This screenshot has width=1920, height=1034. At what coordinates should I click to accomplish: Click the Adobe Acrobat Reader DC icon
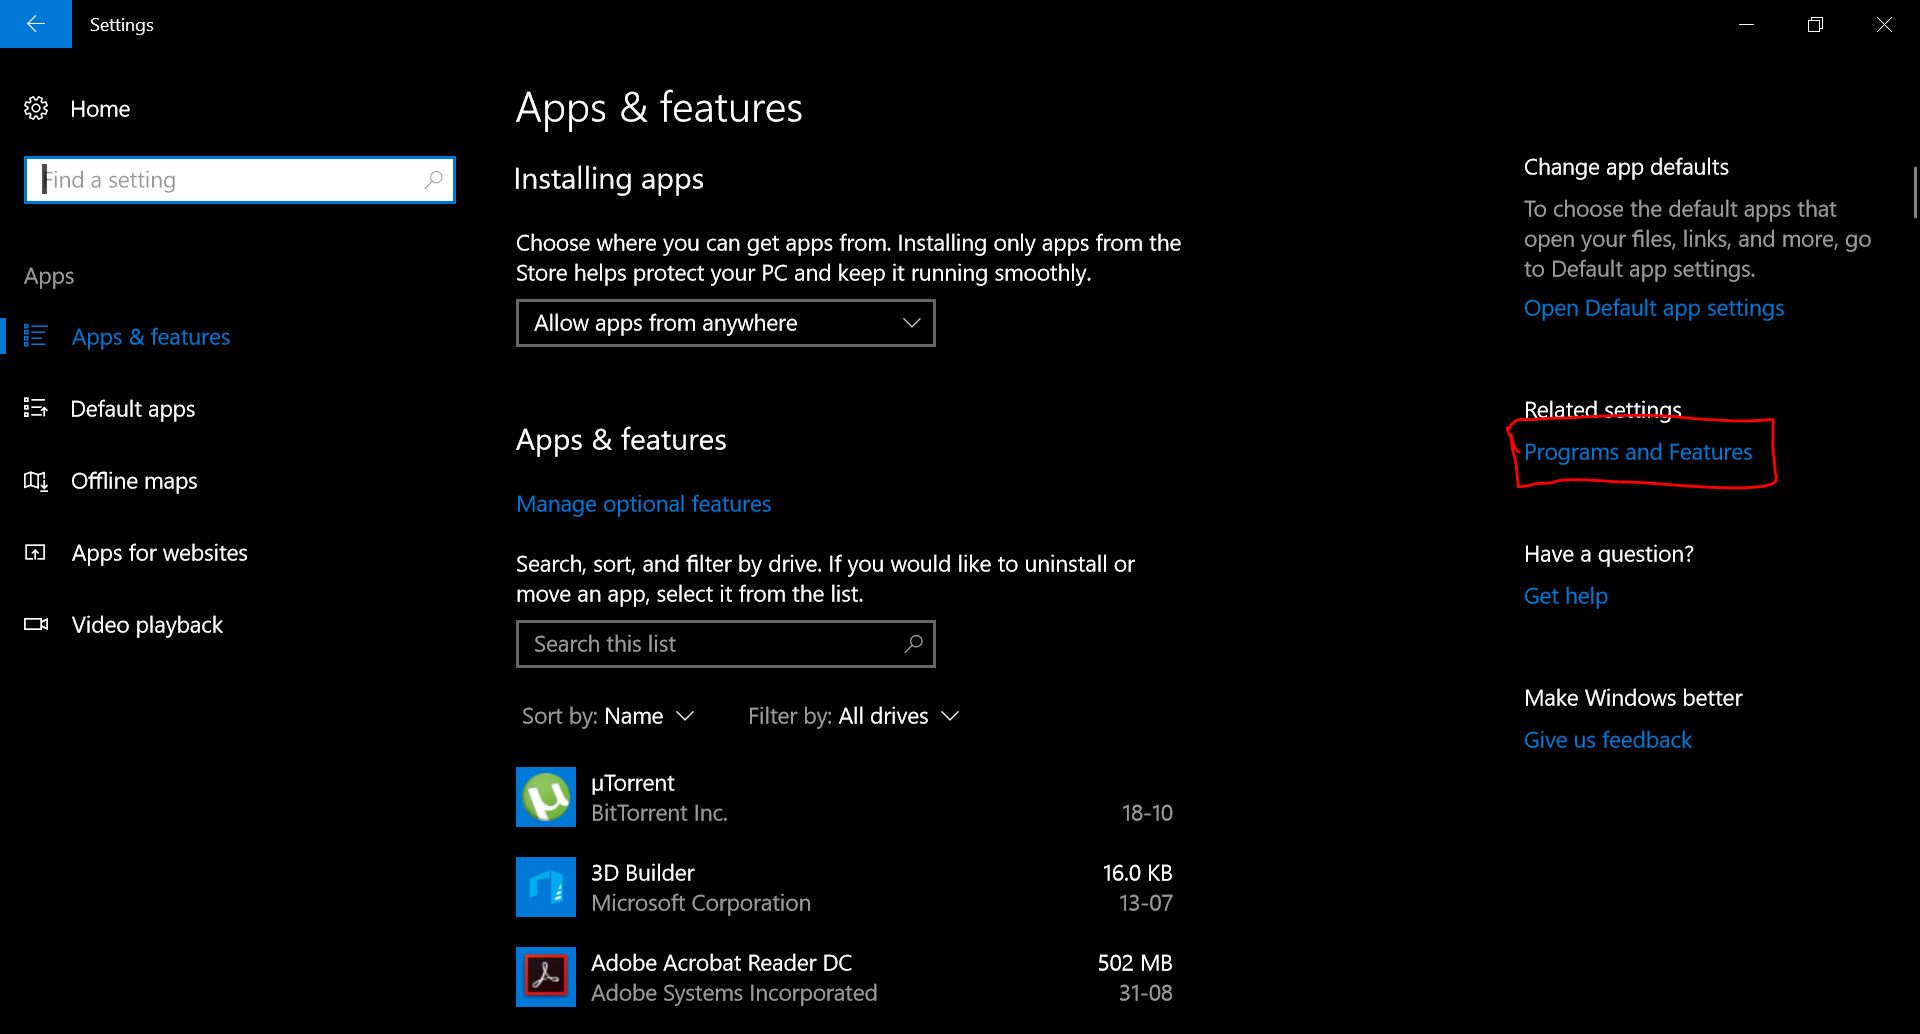tap(545, 977)
